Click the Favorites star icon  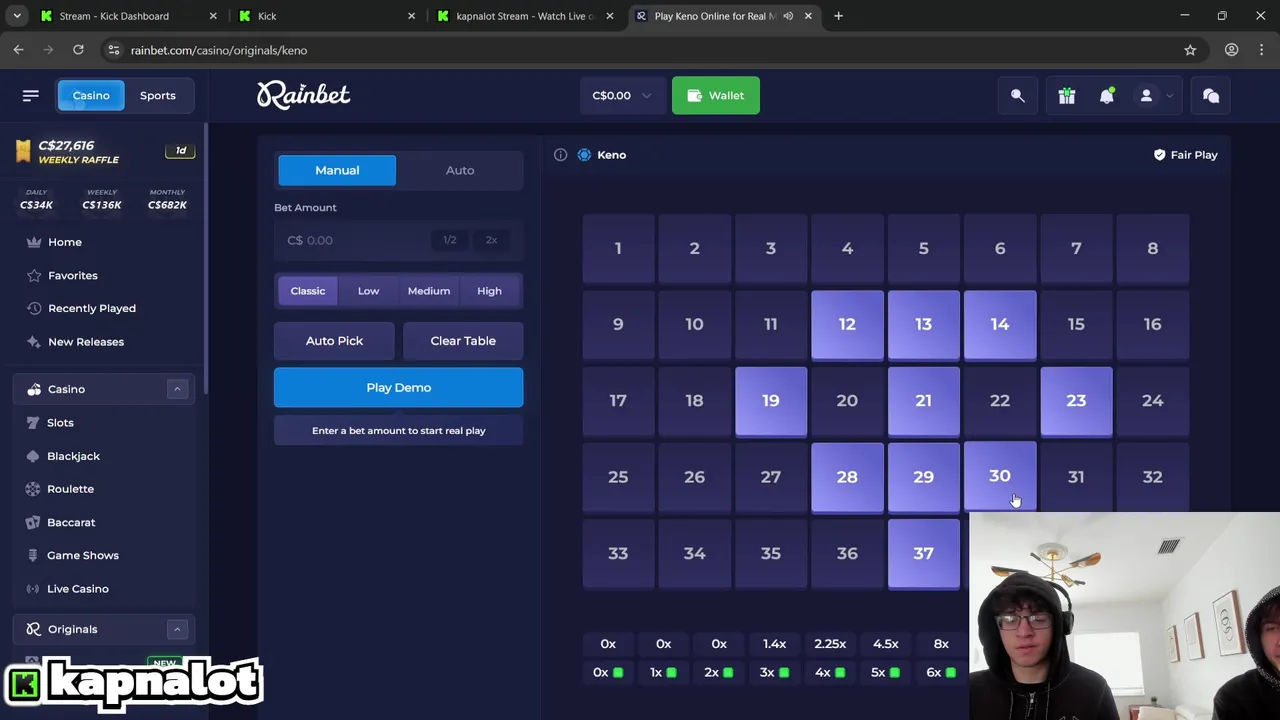pyautogui.click(x=34, y=275)
